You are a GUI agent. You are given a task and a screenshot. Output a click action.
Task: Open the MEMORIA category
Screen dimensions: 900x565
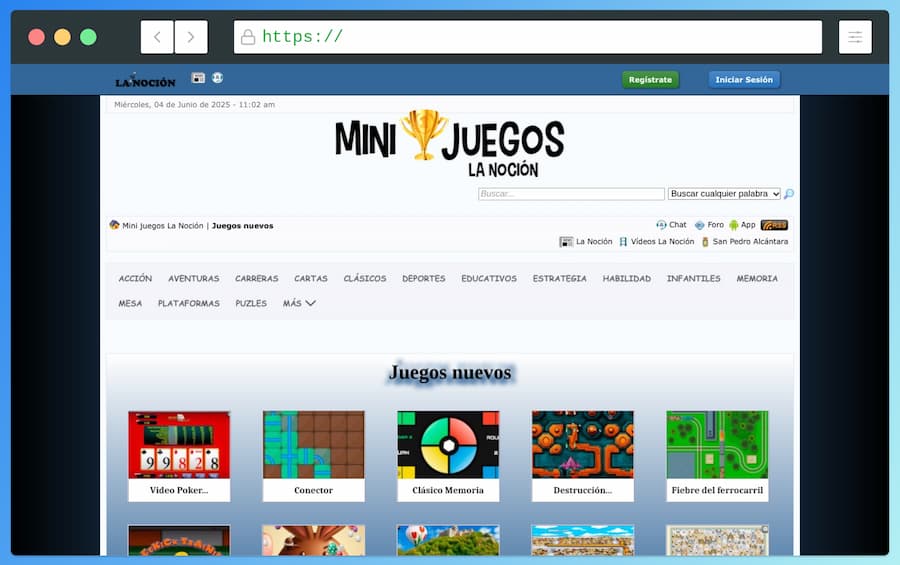[757, 278]
